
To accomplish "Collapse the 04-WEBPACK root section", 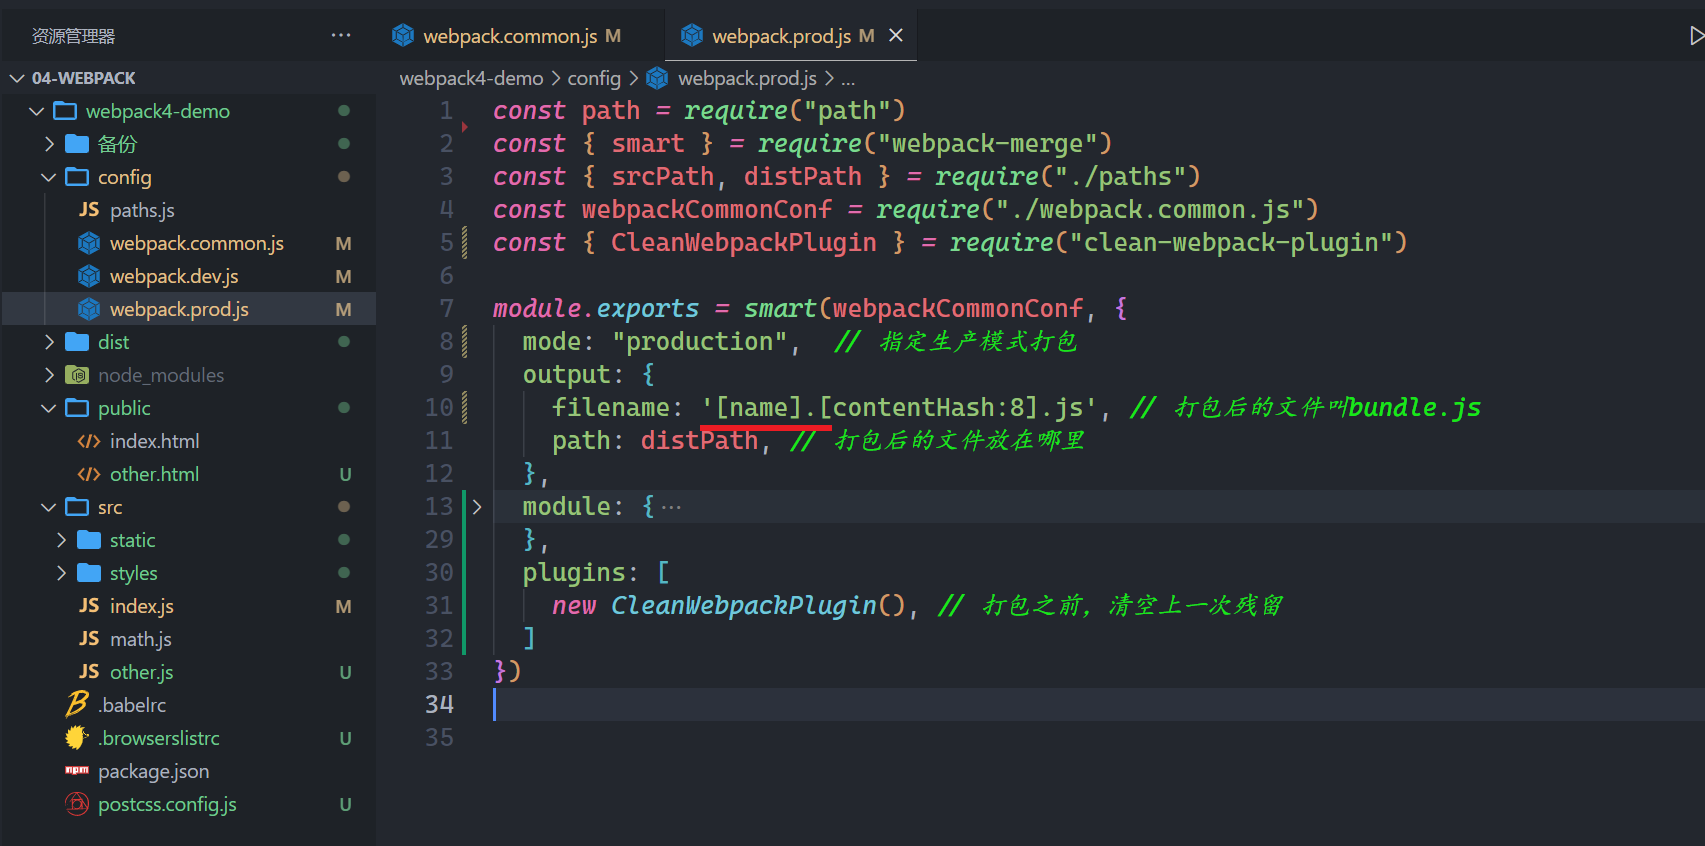I will tap(17, 78).
